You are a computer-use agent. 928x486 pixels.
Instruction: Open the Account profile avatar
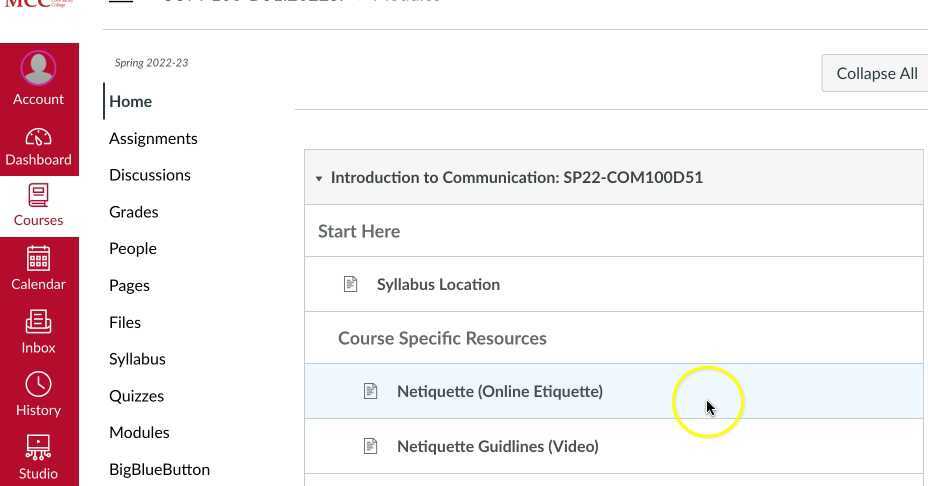click(38, 68)
